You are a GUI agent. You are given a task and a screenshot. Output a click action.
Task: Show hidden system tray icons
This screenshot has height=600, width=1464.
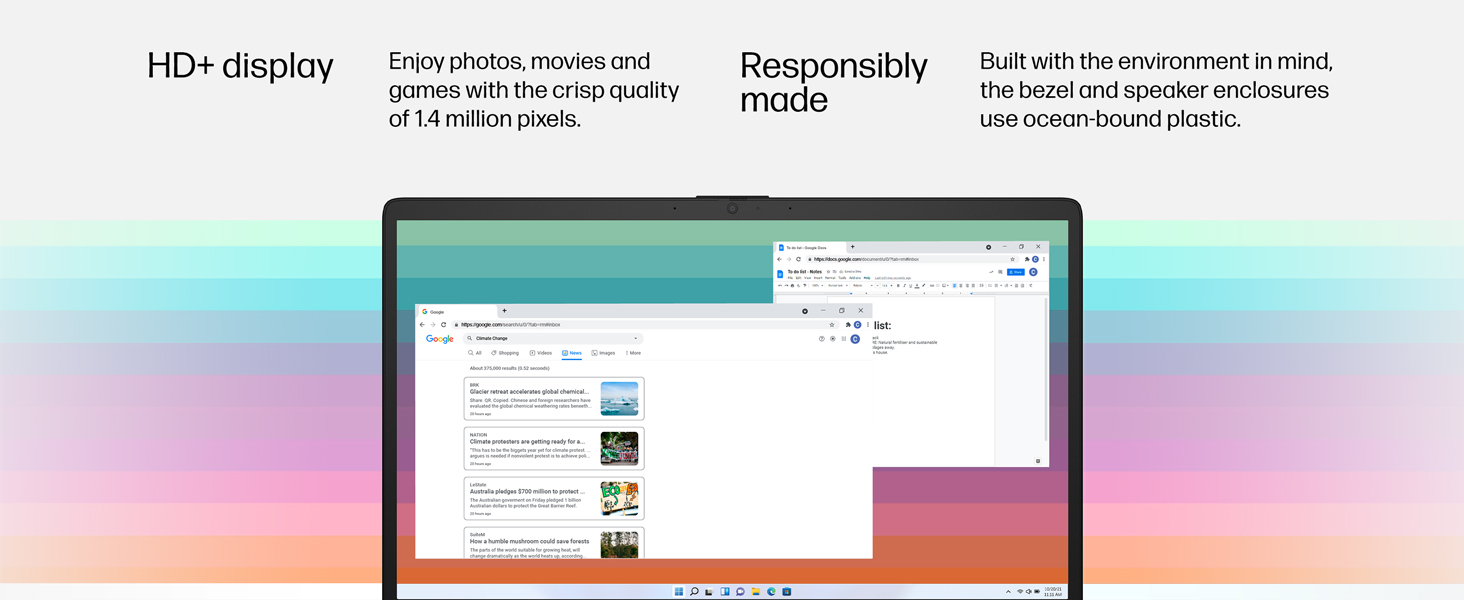(1008, 592)
